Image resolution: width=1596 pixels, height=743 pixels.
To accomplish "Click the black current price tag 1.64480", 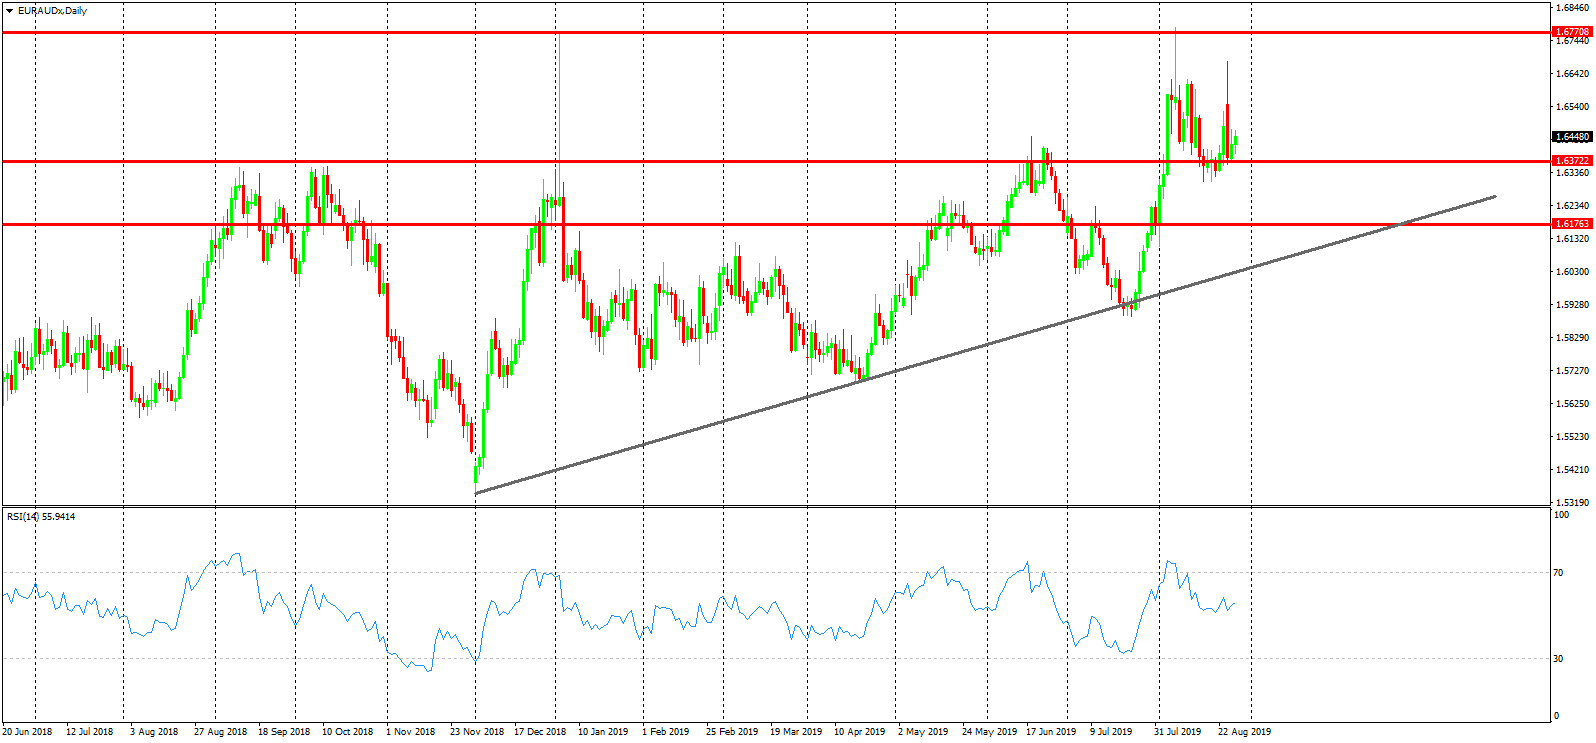I will click(x=1572, y=136).
